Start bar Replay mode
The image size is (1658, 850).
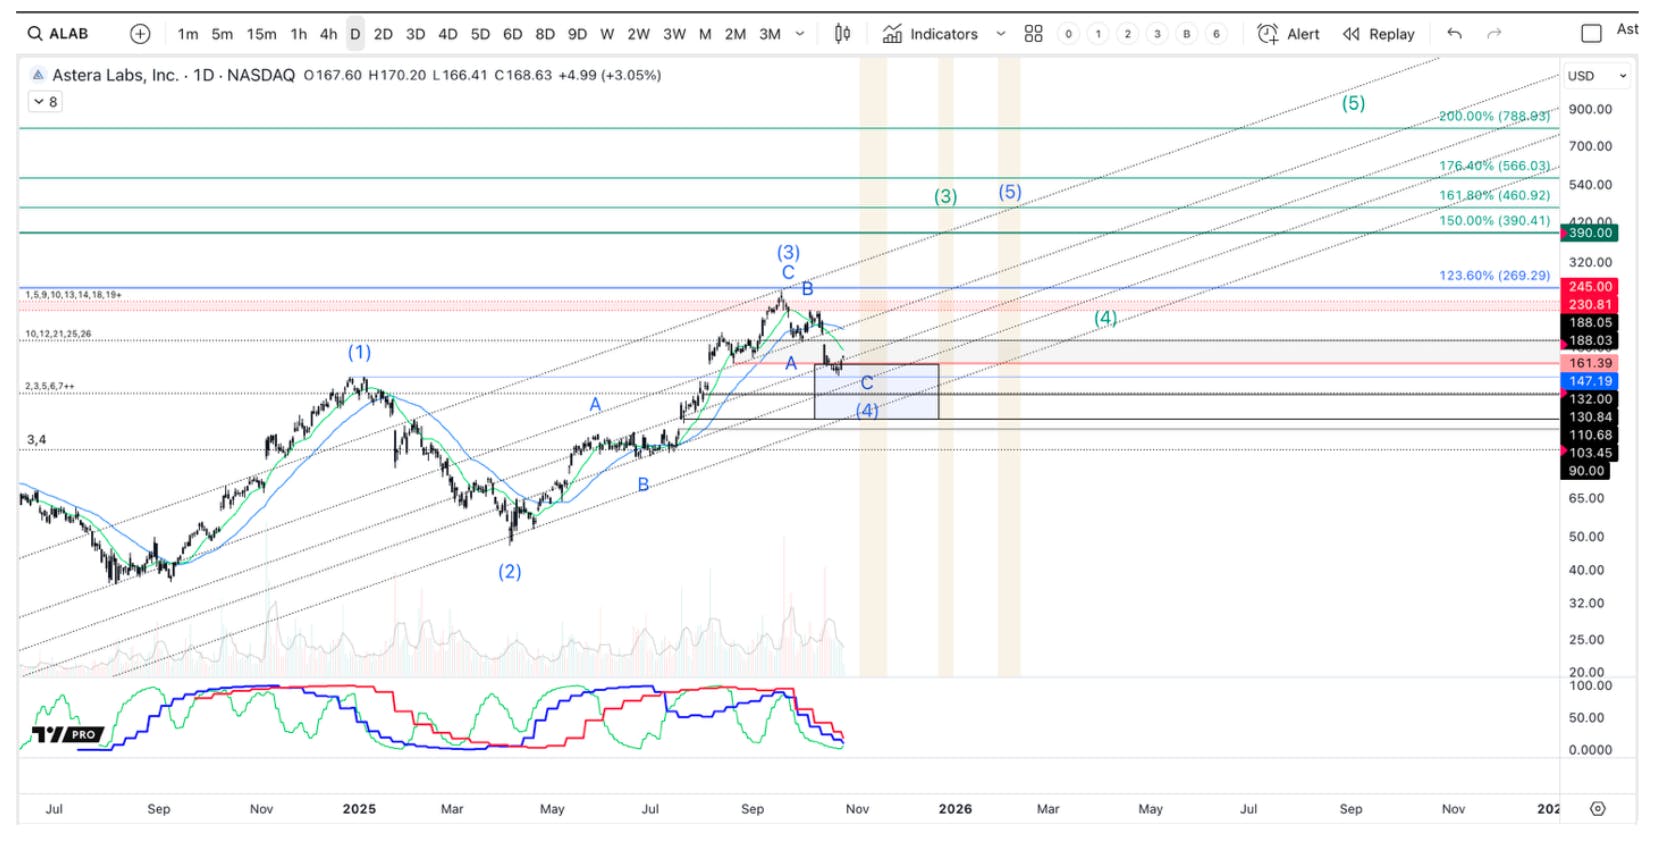click(x=1378, y=34)
